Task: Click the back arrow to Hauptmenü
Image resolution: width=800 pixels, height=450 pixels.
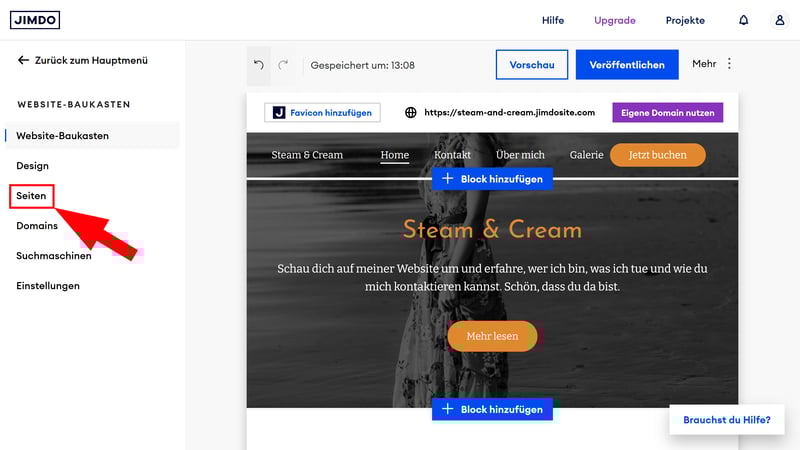Action: point(24,60)
